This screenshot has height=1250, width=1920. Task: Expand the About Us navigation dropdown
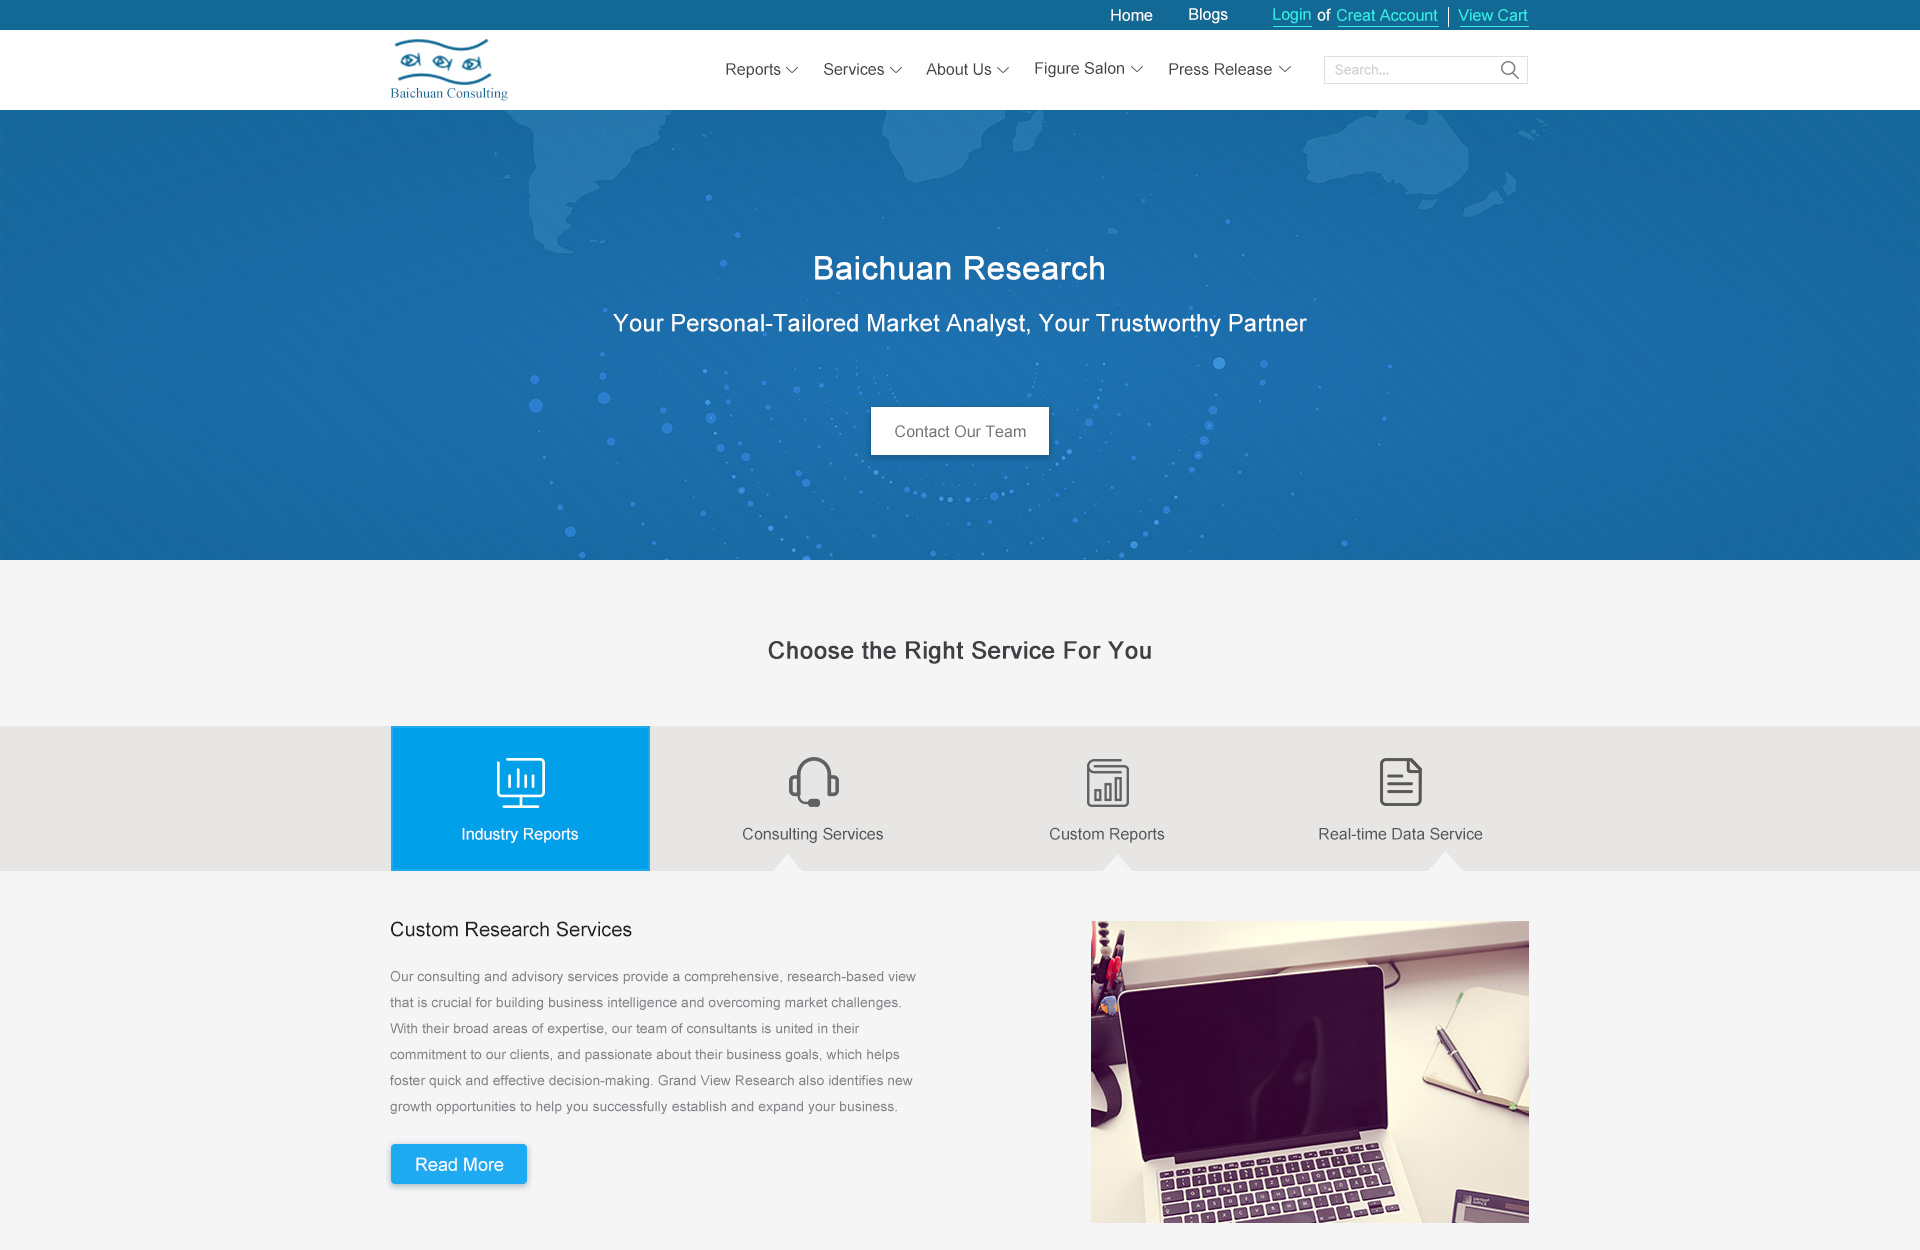click(x=968, y=70)
